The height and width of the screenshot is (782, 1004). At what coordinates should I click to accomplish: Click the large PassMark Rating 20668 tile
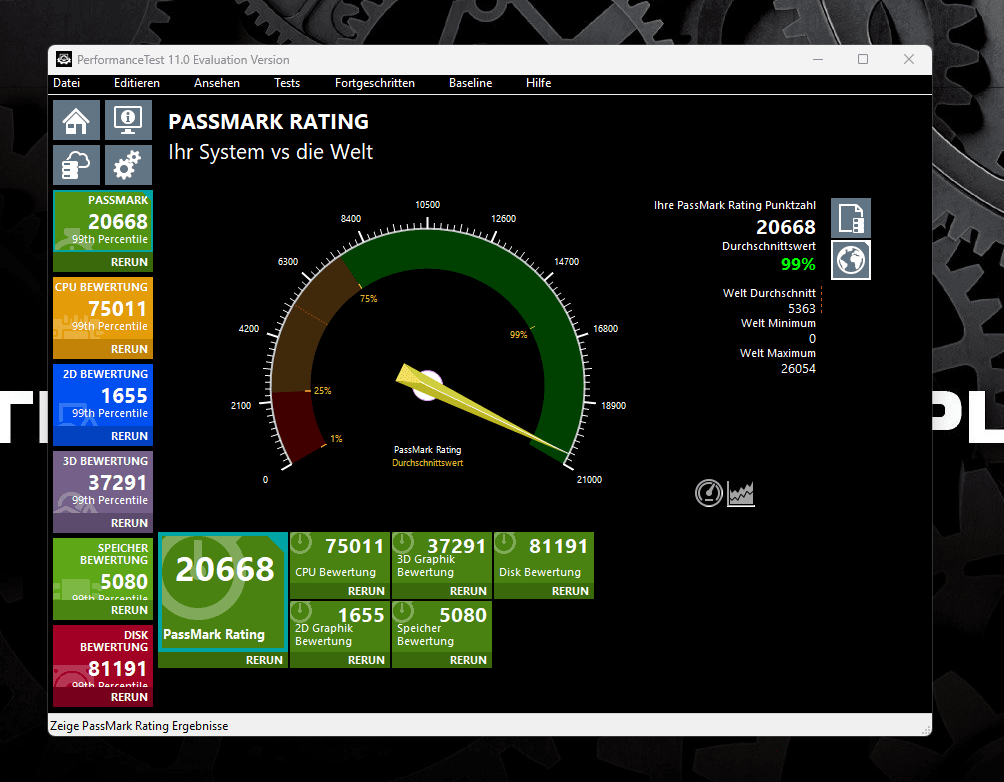223,591
